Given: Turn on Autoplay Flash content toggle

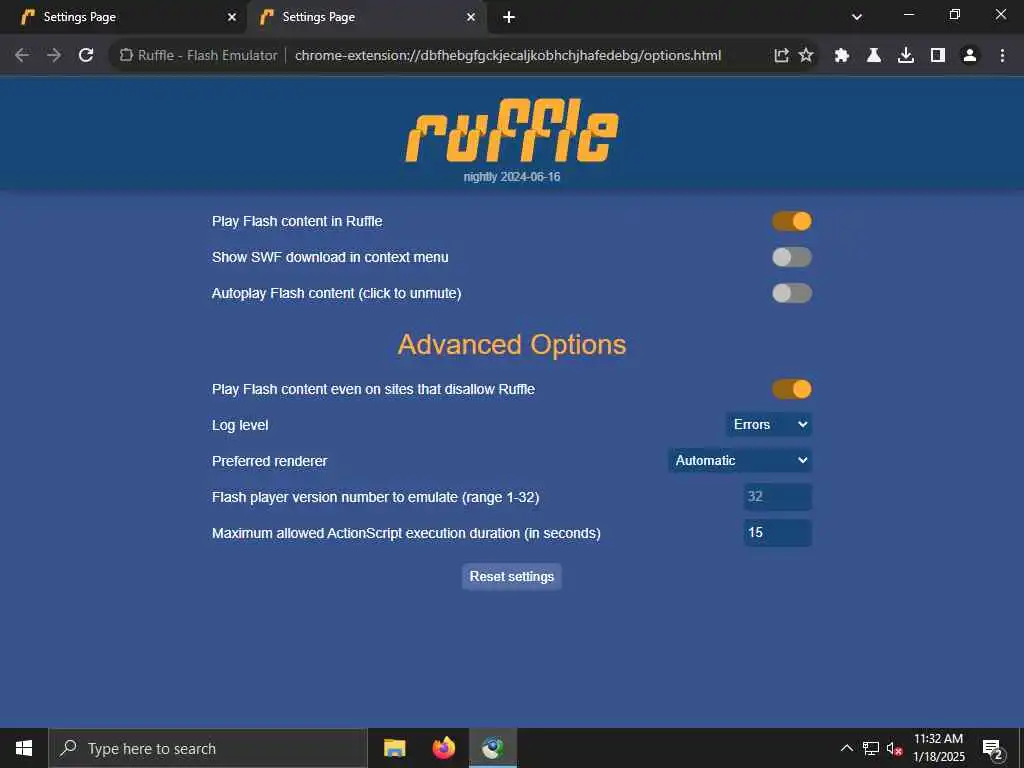Looking at the screenshot, I should [x=792, y=293].
